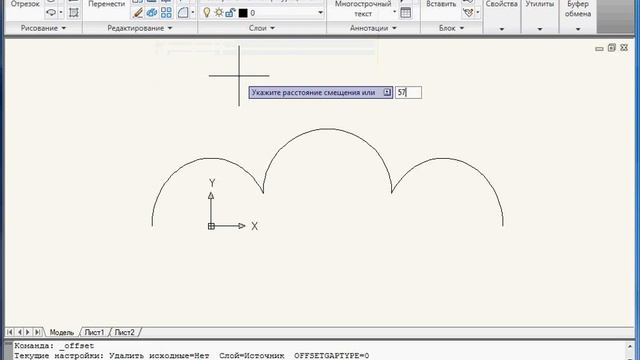Viewport: 640px width, 360px height.
Task: Open the Буфер обмена panel dropdown
Action: click(578, 29)
